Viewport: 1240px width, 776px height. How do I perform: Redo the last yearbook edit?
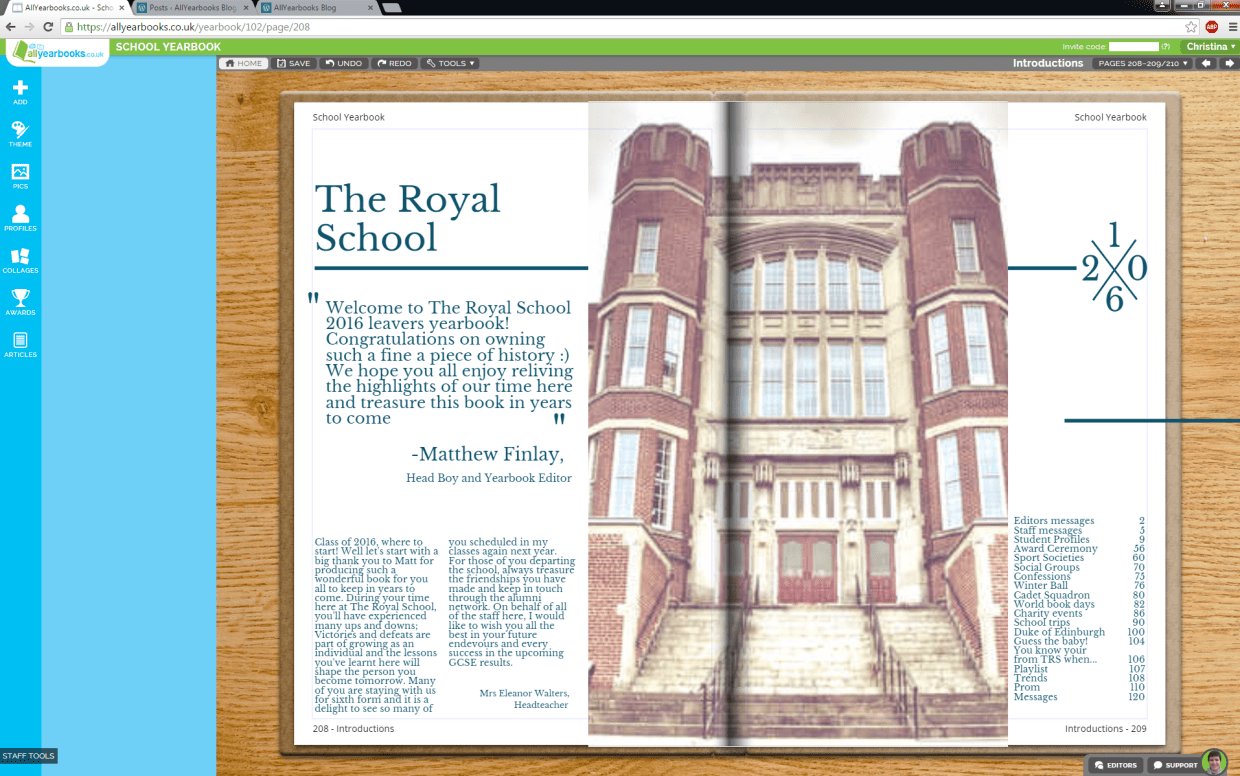(x=395, y=63)
